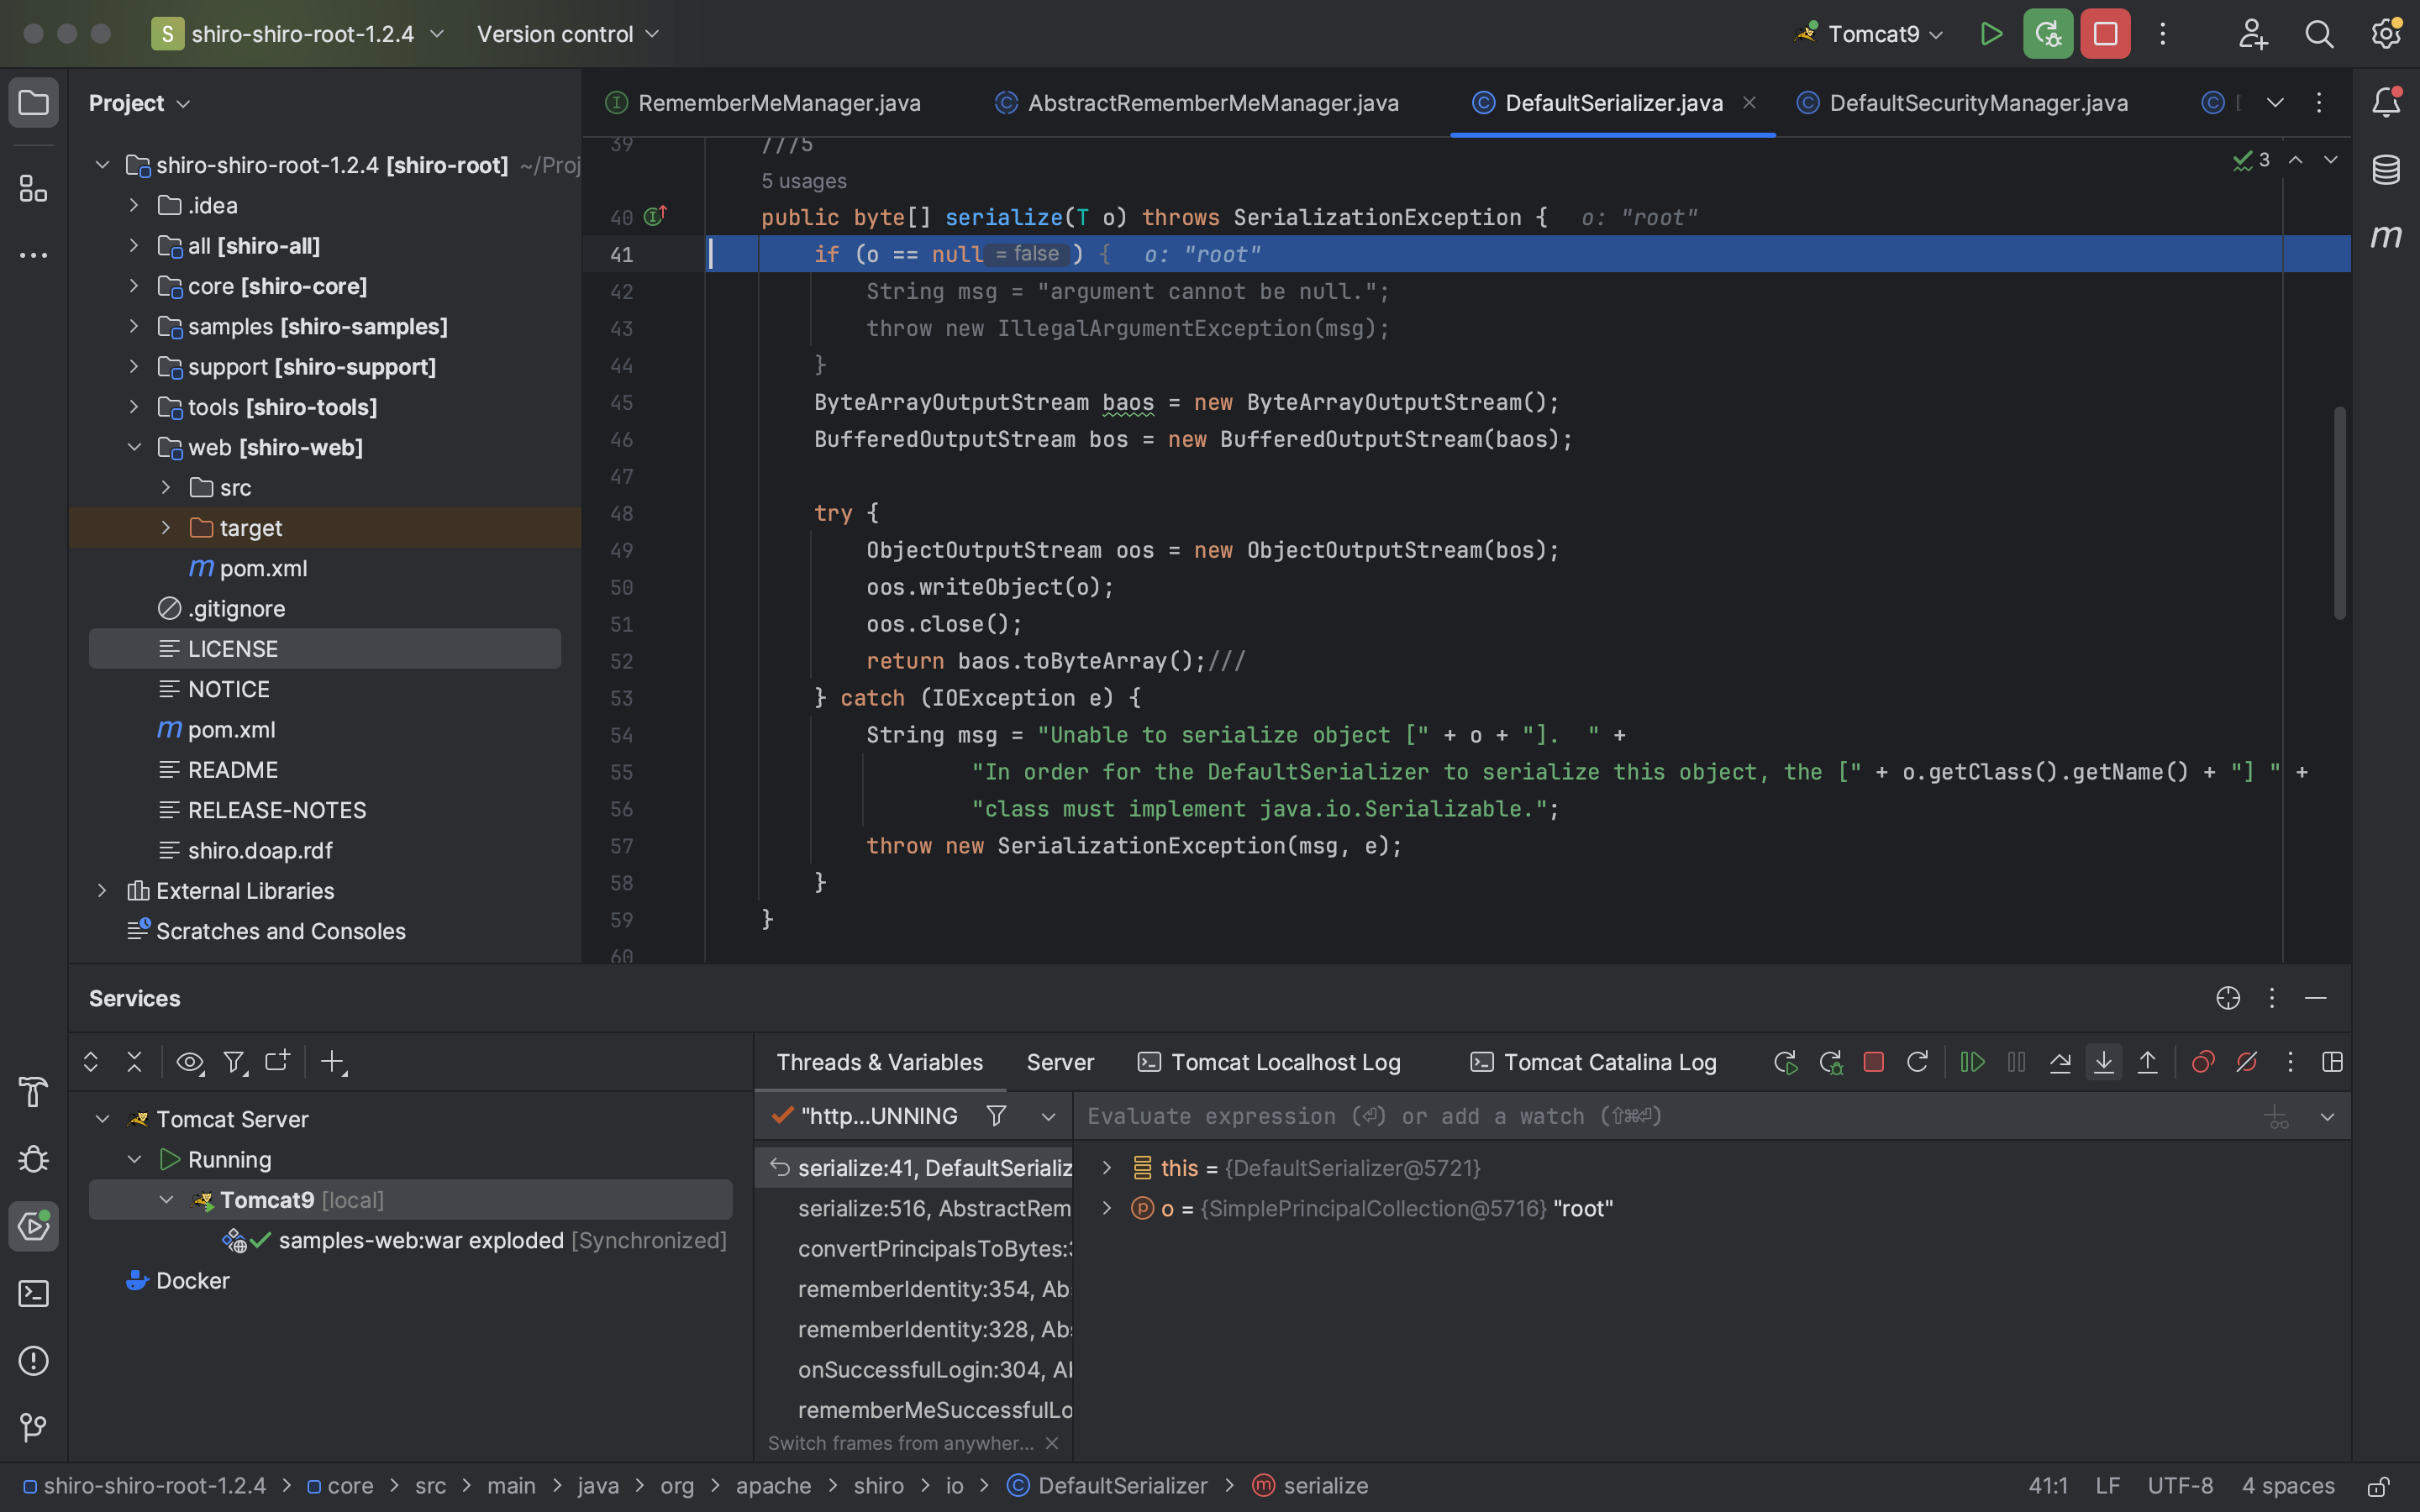Collapse the web [shiro-web] module
The image size is (2420, 1512).
pos(134,447)
